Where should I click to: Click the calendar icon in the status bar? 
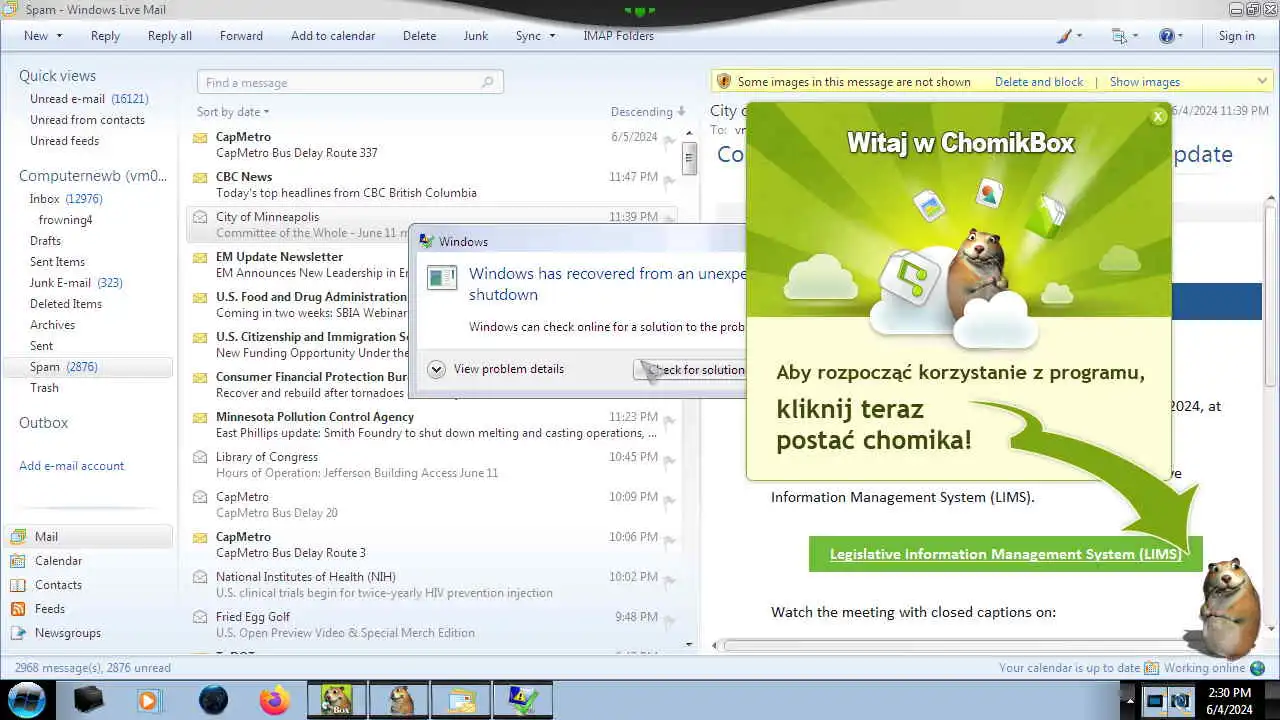point(1152,668)
